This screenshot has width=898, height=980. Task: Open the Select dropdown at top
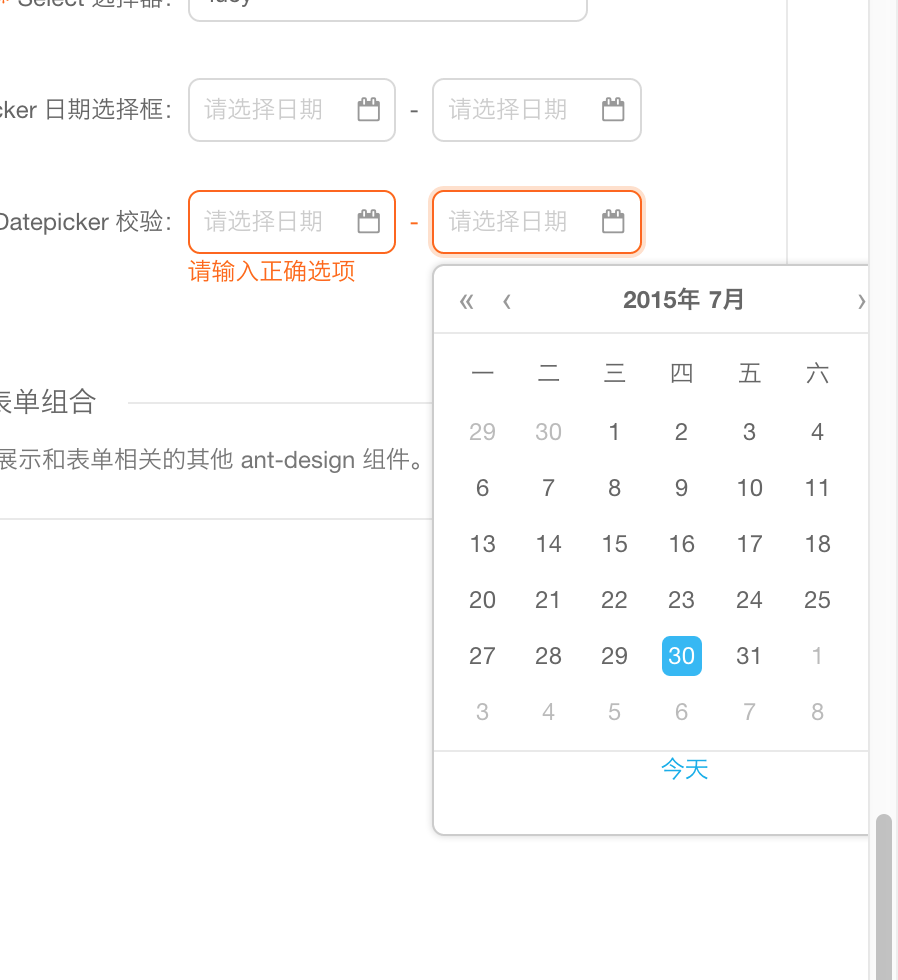click(387, 6)
